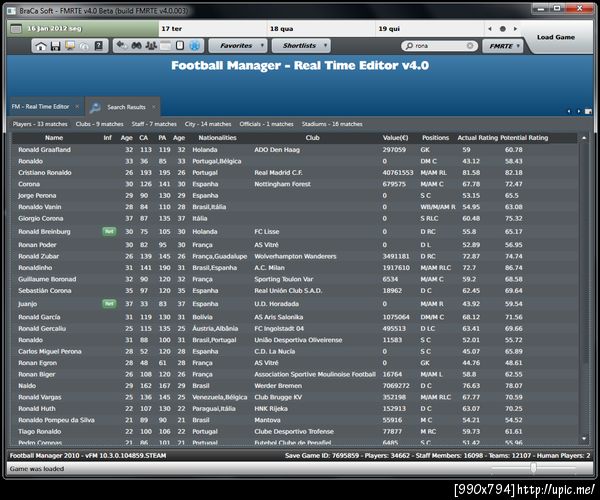Open the Favorites dropdown
Screen dimensions: 600x500
237,46
